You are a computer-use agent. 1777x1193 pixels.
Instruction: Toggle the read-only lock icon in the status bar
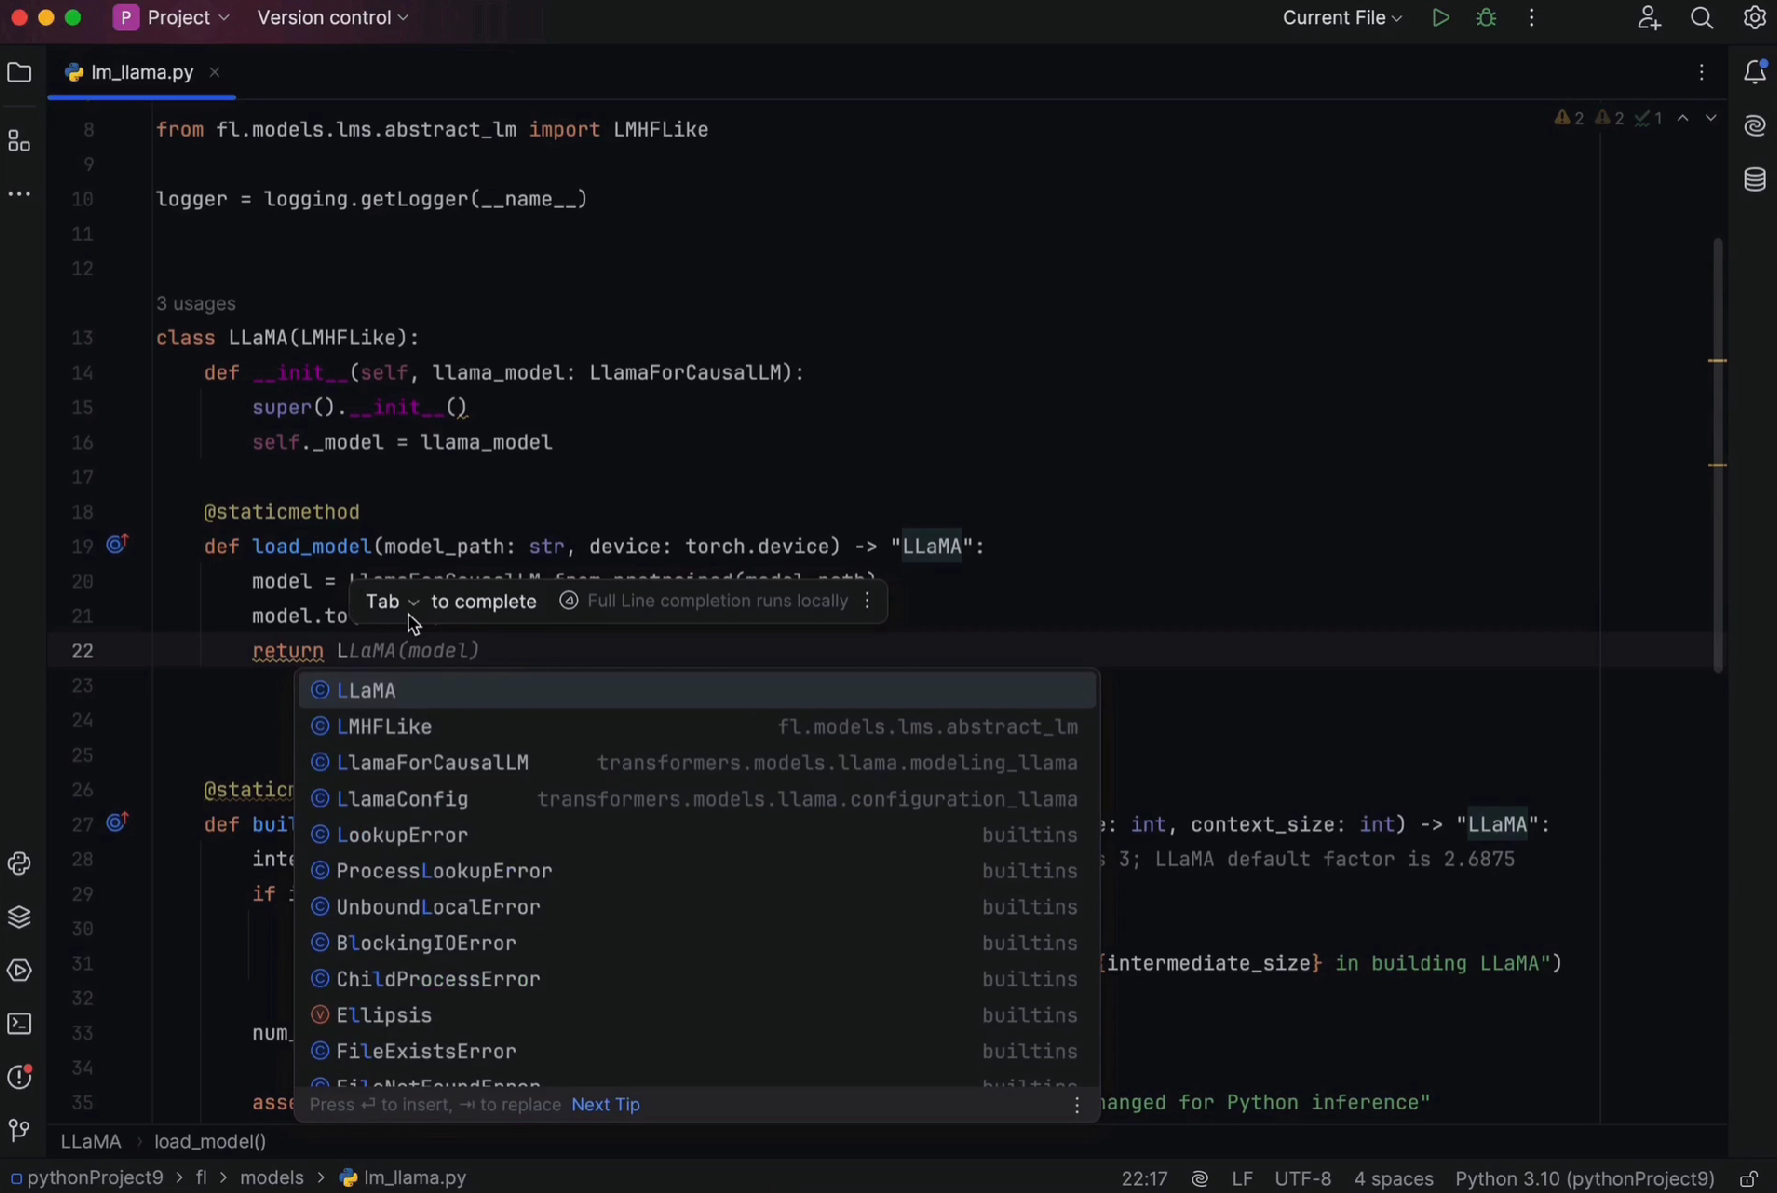pos(1749,1179)
